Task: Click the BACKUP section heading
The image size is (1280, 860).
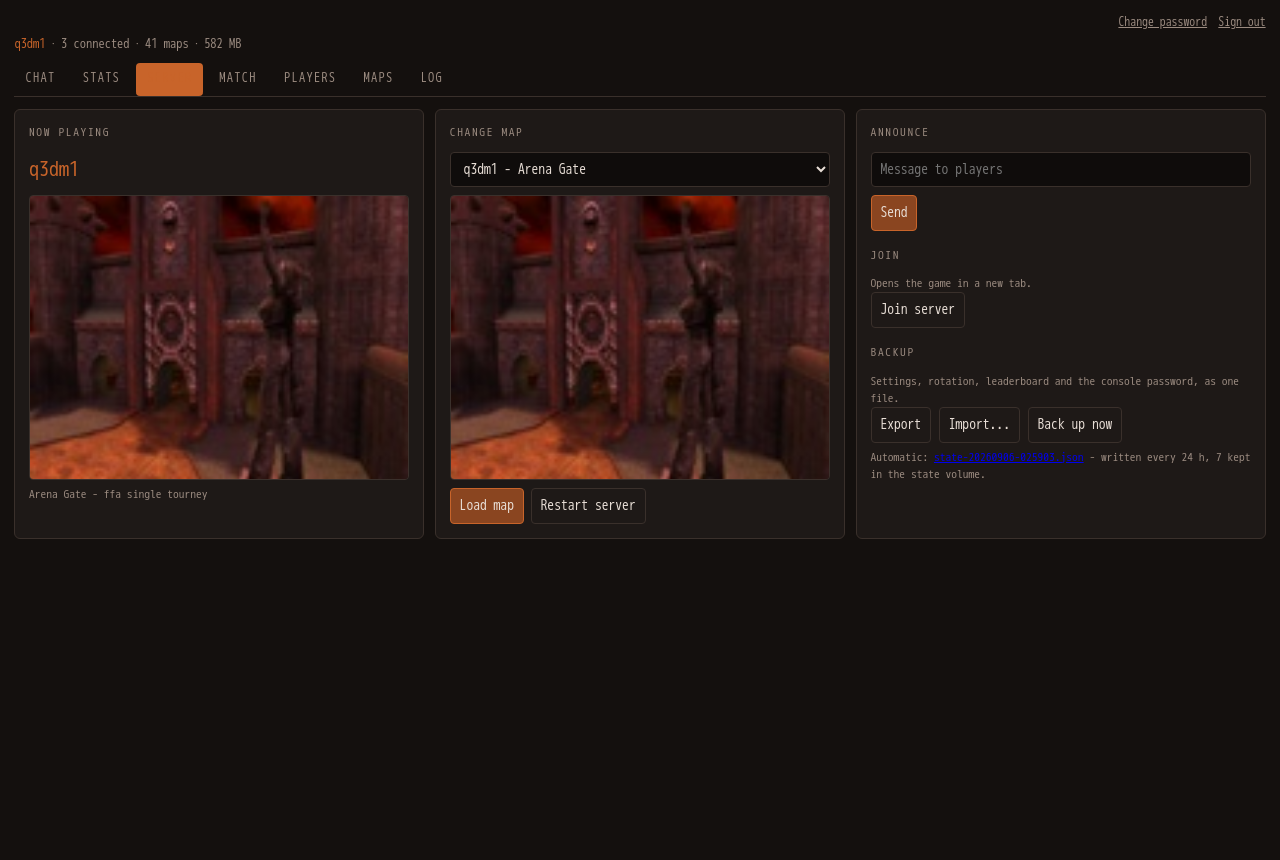Action: pyautogui.click(x=893, y=353)
